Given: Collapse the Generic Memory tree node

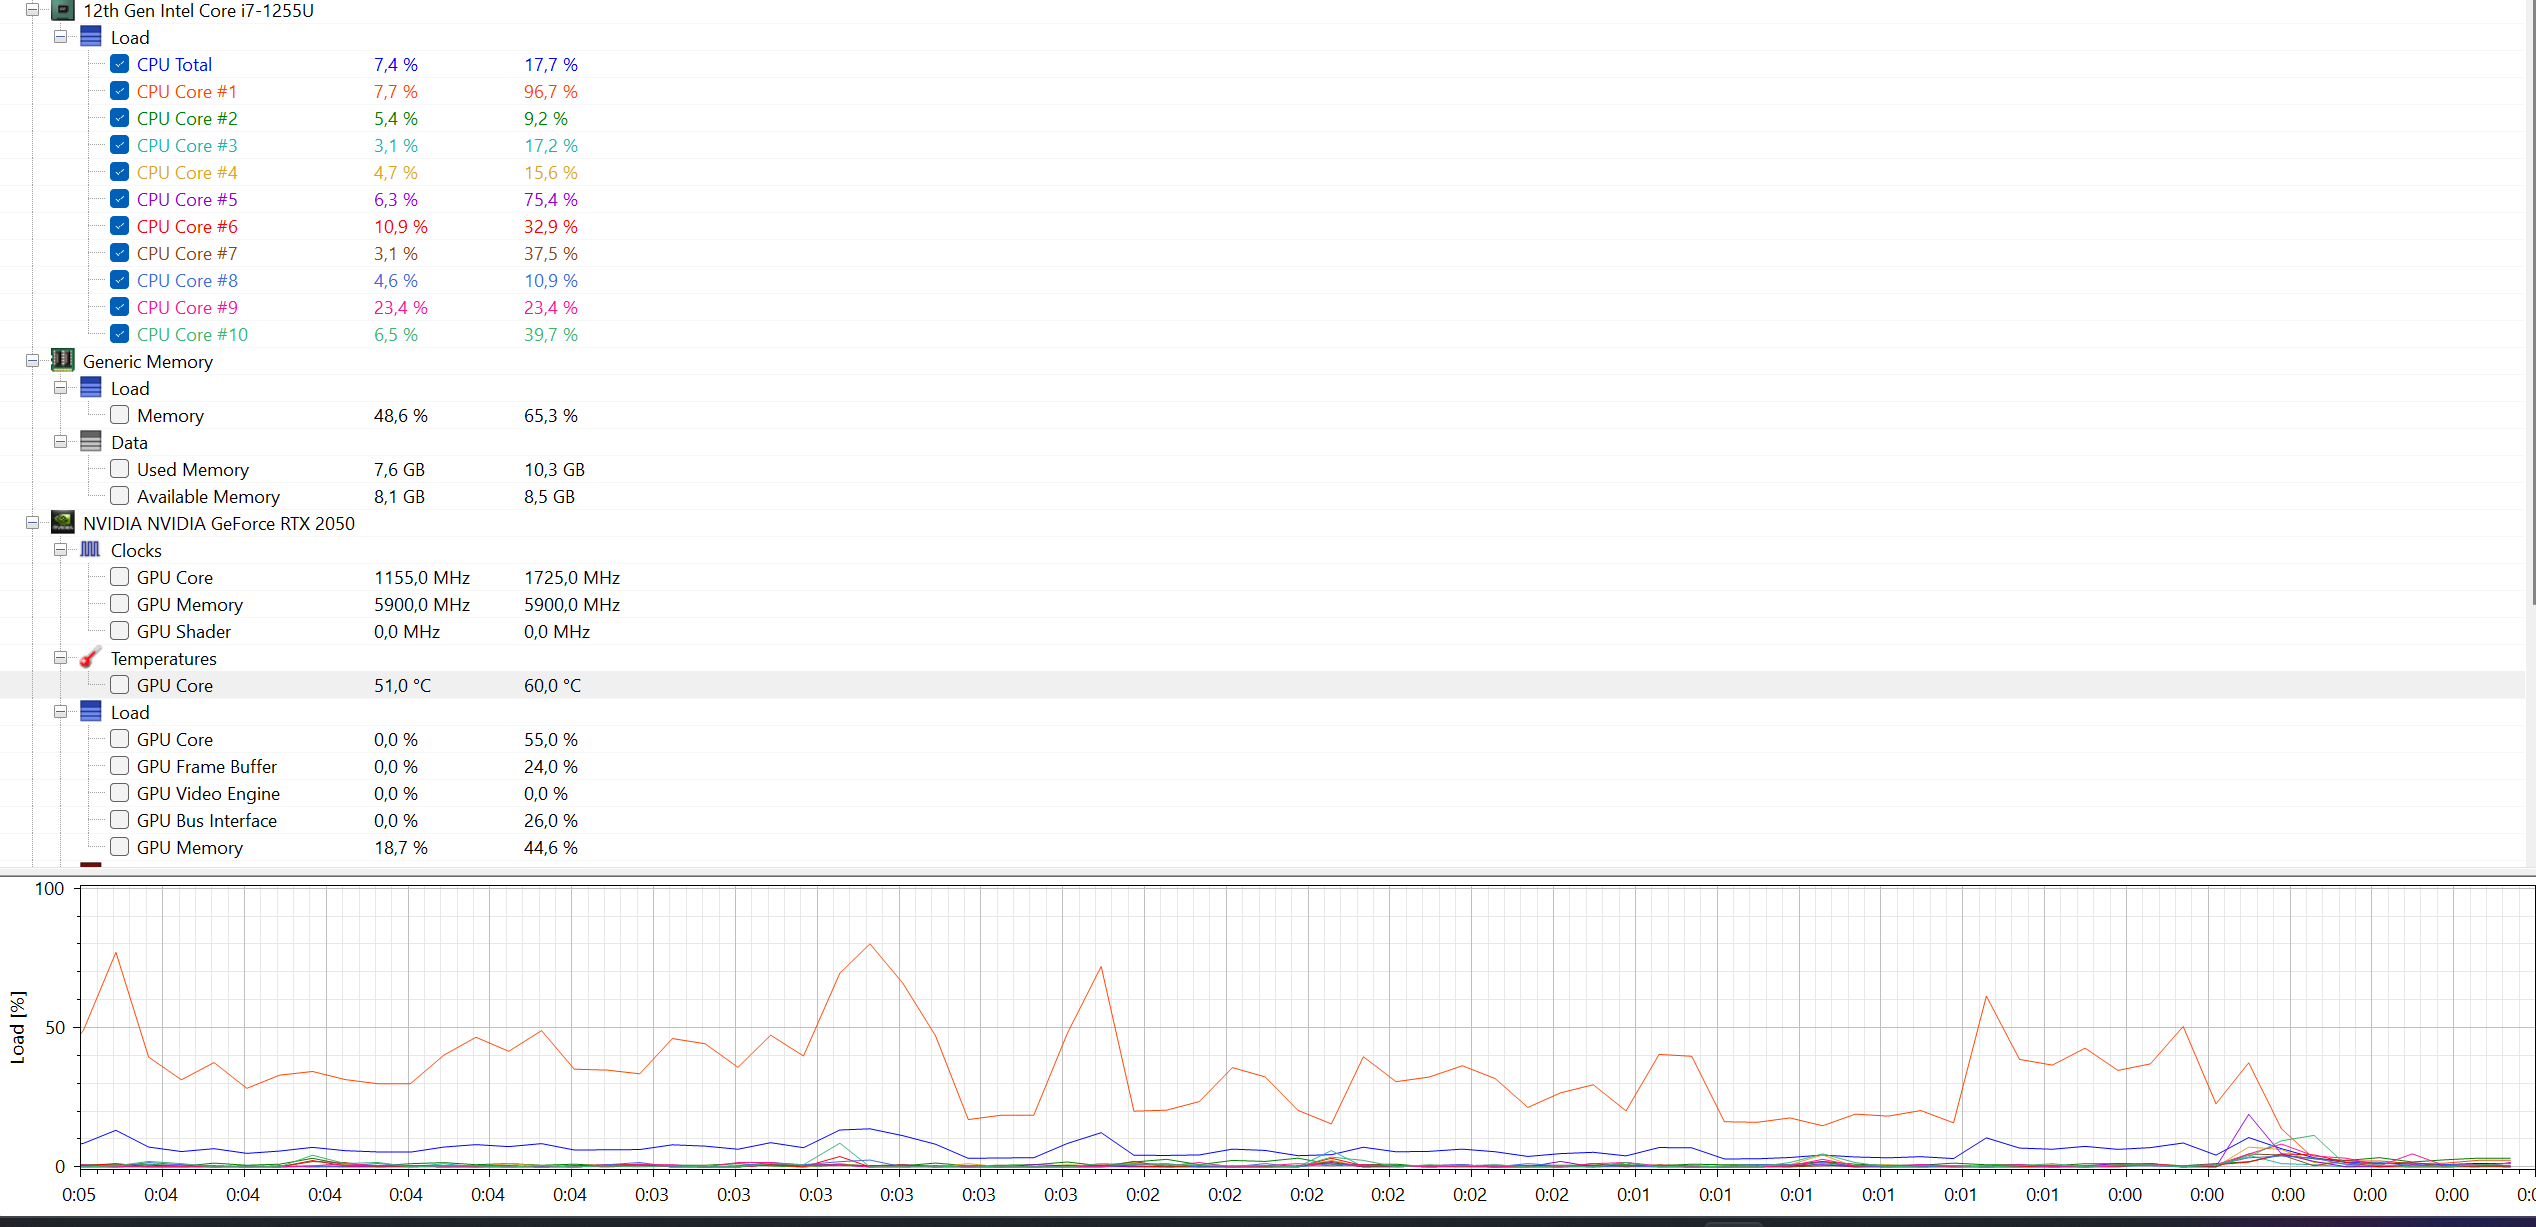Looking at the screenshot, I should click(33, 361).
